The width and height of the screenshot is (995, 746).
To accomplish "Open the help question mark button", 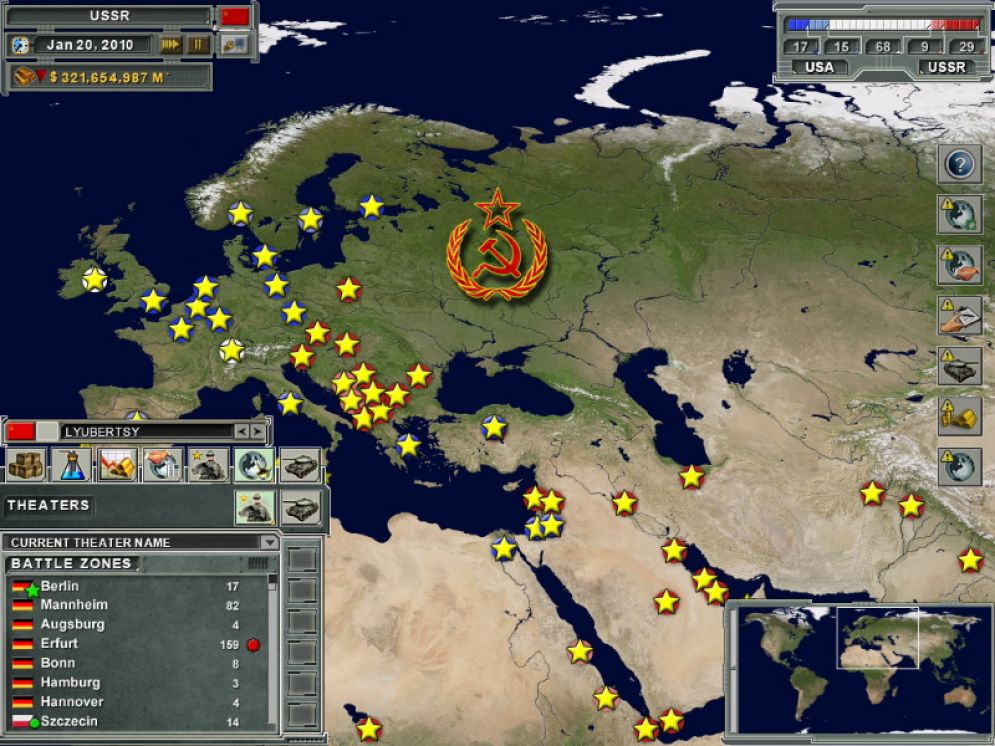I will click(x=959, y=164).
